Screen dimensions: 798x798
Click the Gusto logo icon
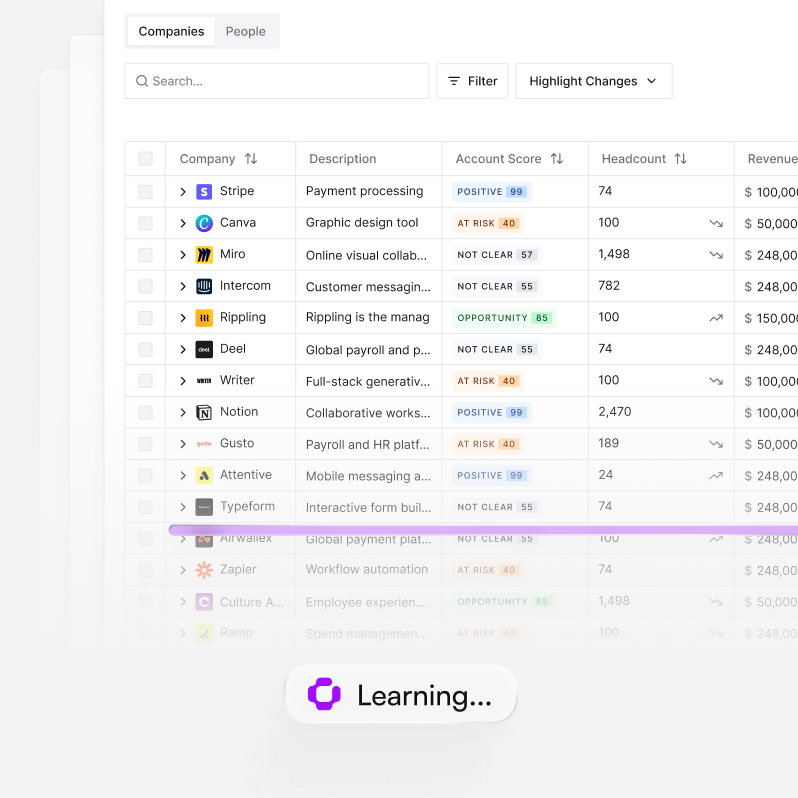point(204,444)
